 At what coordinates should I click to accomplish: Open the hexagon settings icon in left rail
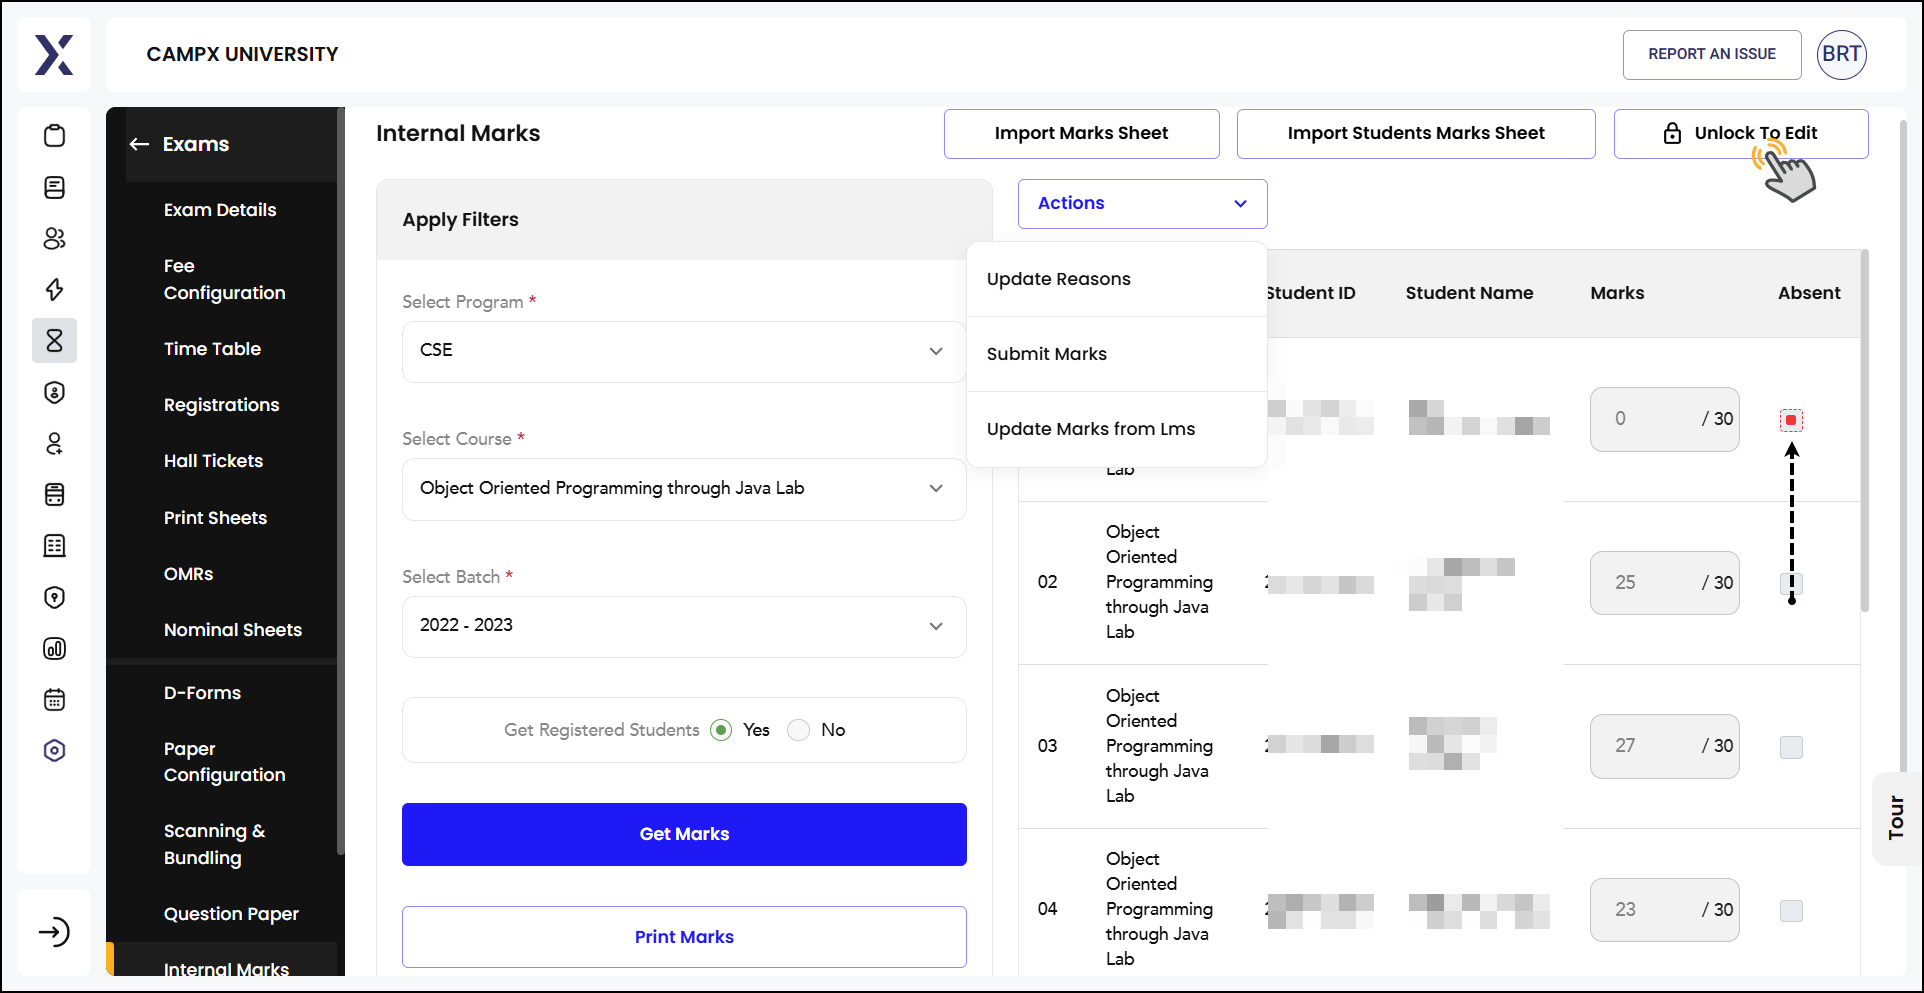click(55, 750)
